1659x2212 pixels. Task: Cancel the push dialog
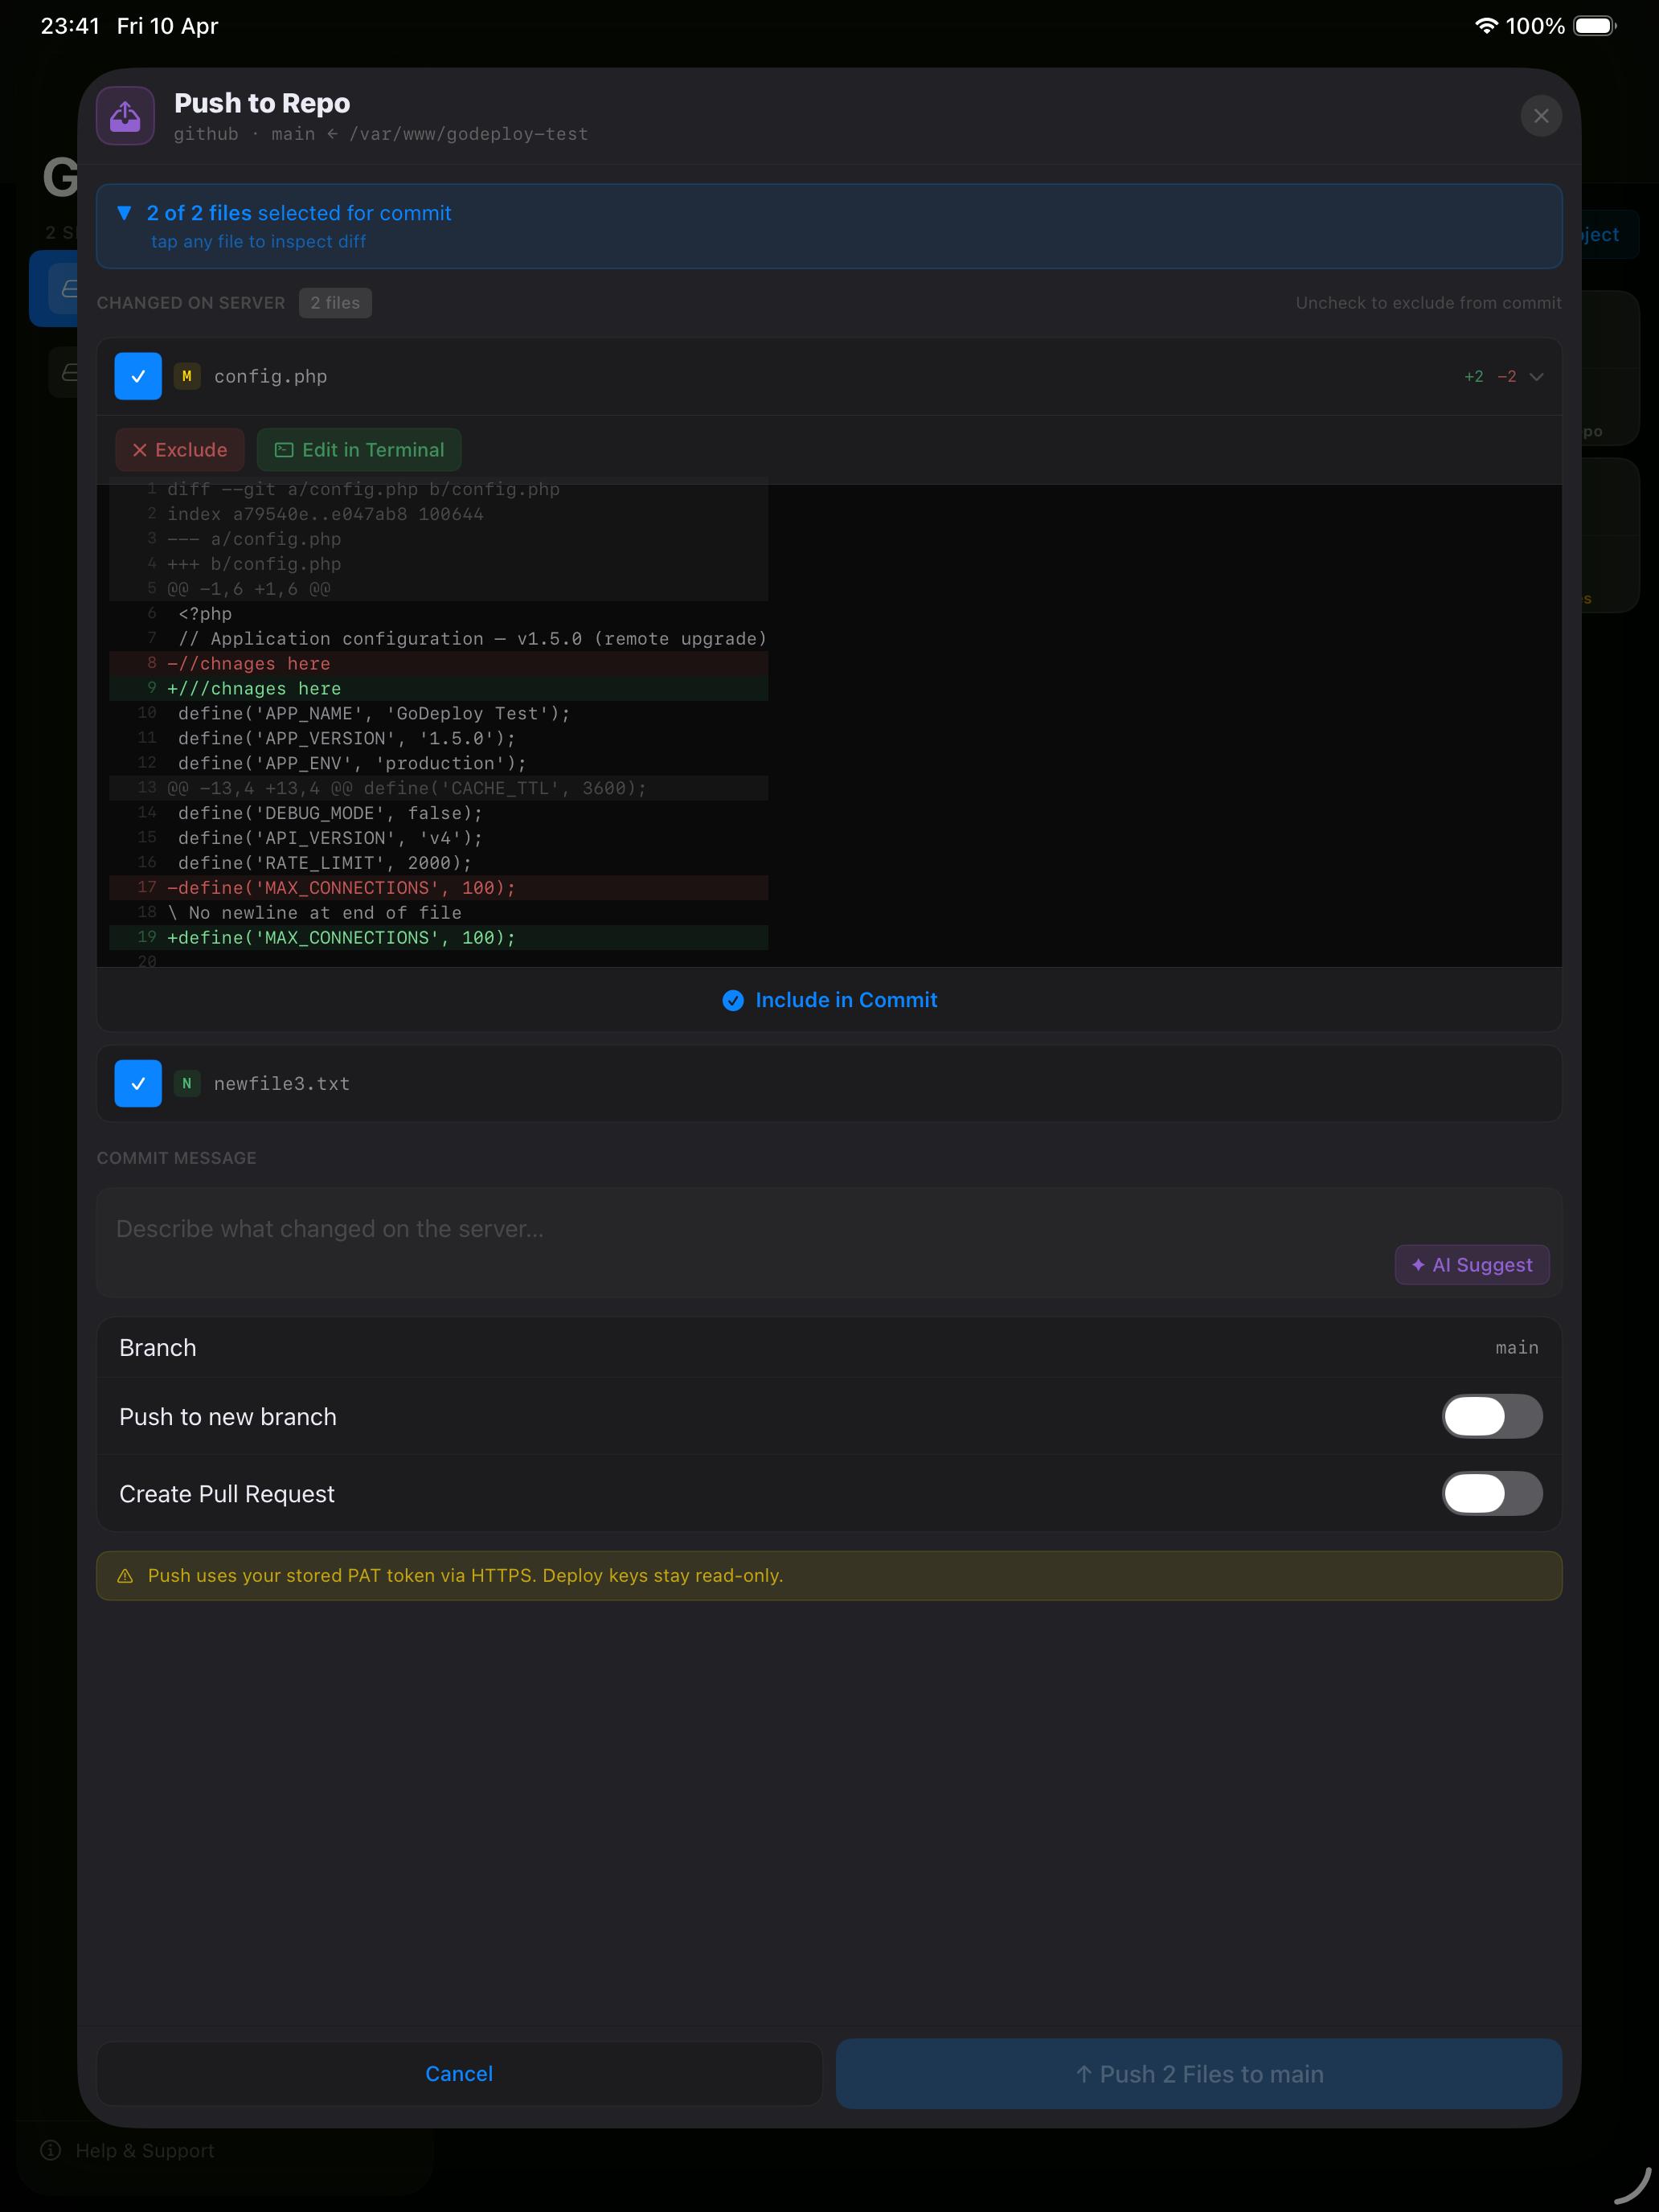(x=459, y=2074)
